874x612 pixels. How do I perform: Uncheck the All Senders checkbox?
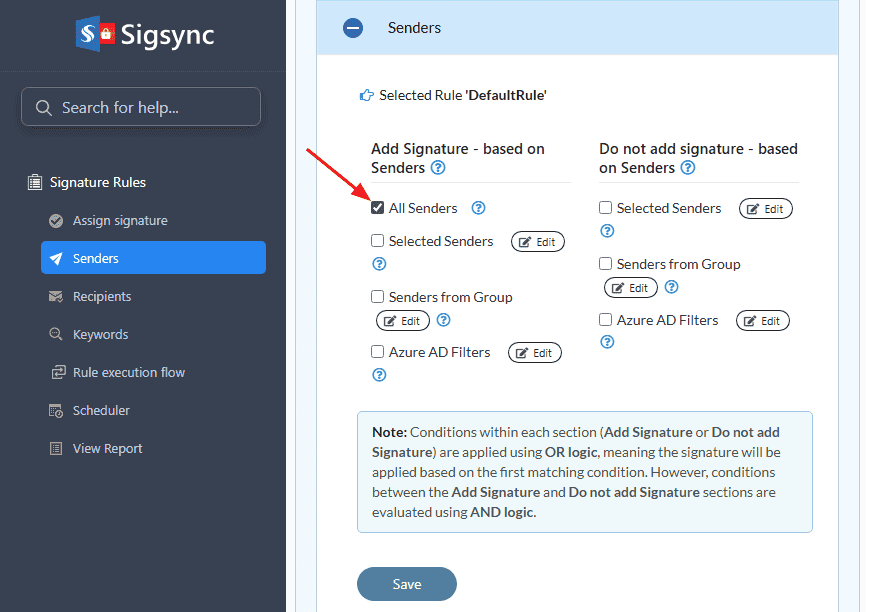tap(377, 208)
